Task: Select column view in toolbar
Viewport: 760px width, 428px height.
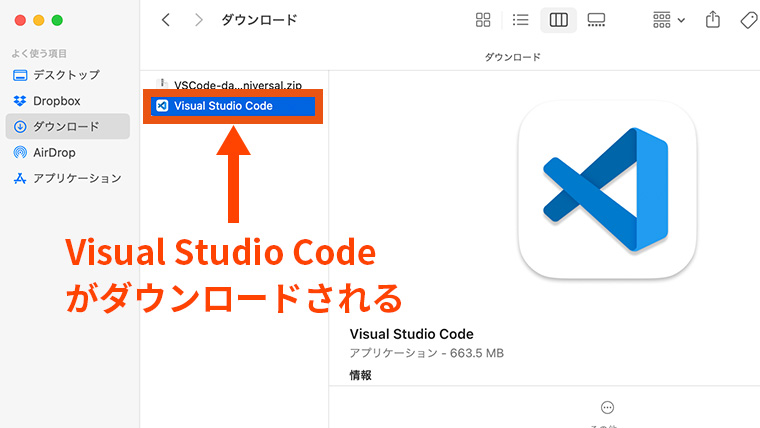Action: [558, 20]
